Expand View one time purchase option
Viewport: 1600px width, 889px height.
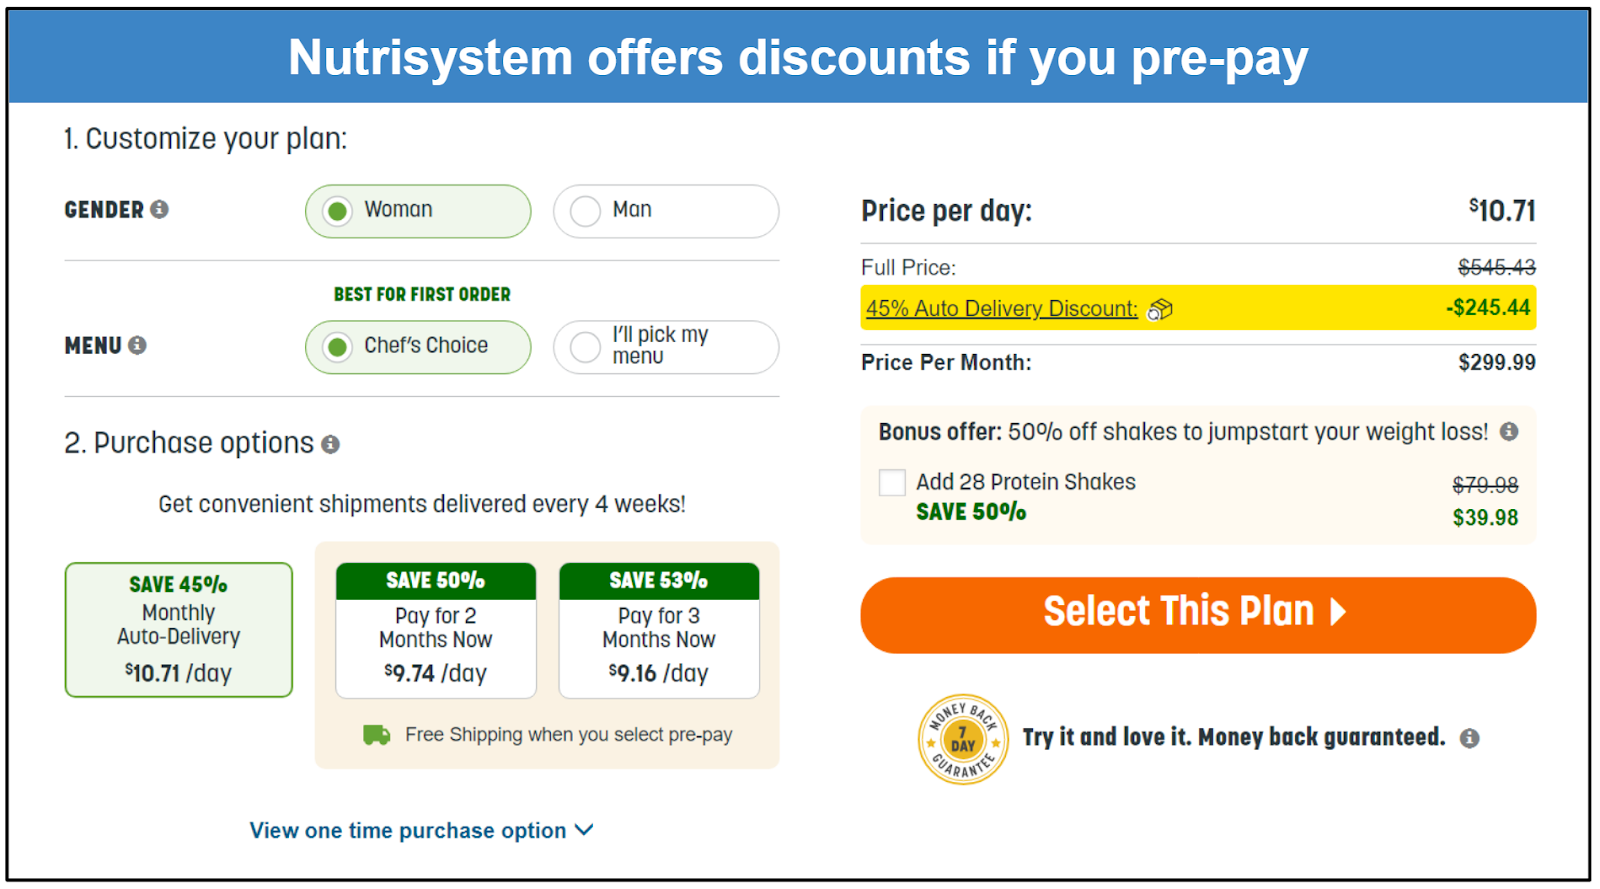point(421,830)
